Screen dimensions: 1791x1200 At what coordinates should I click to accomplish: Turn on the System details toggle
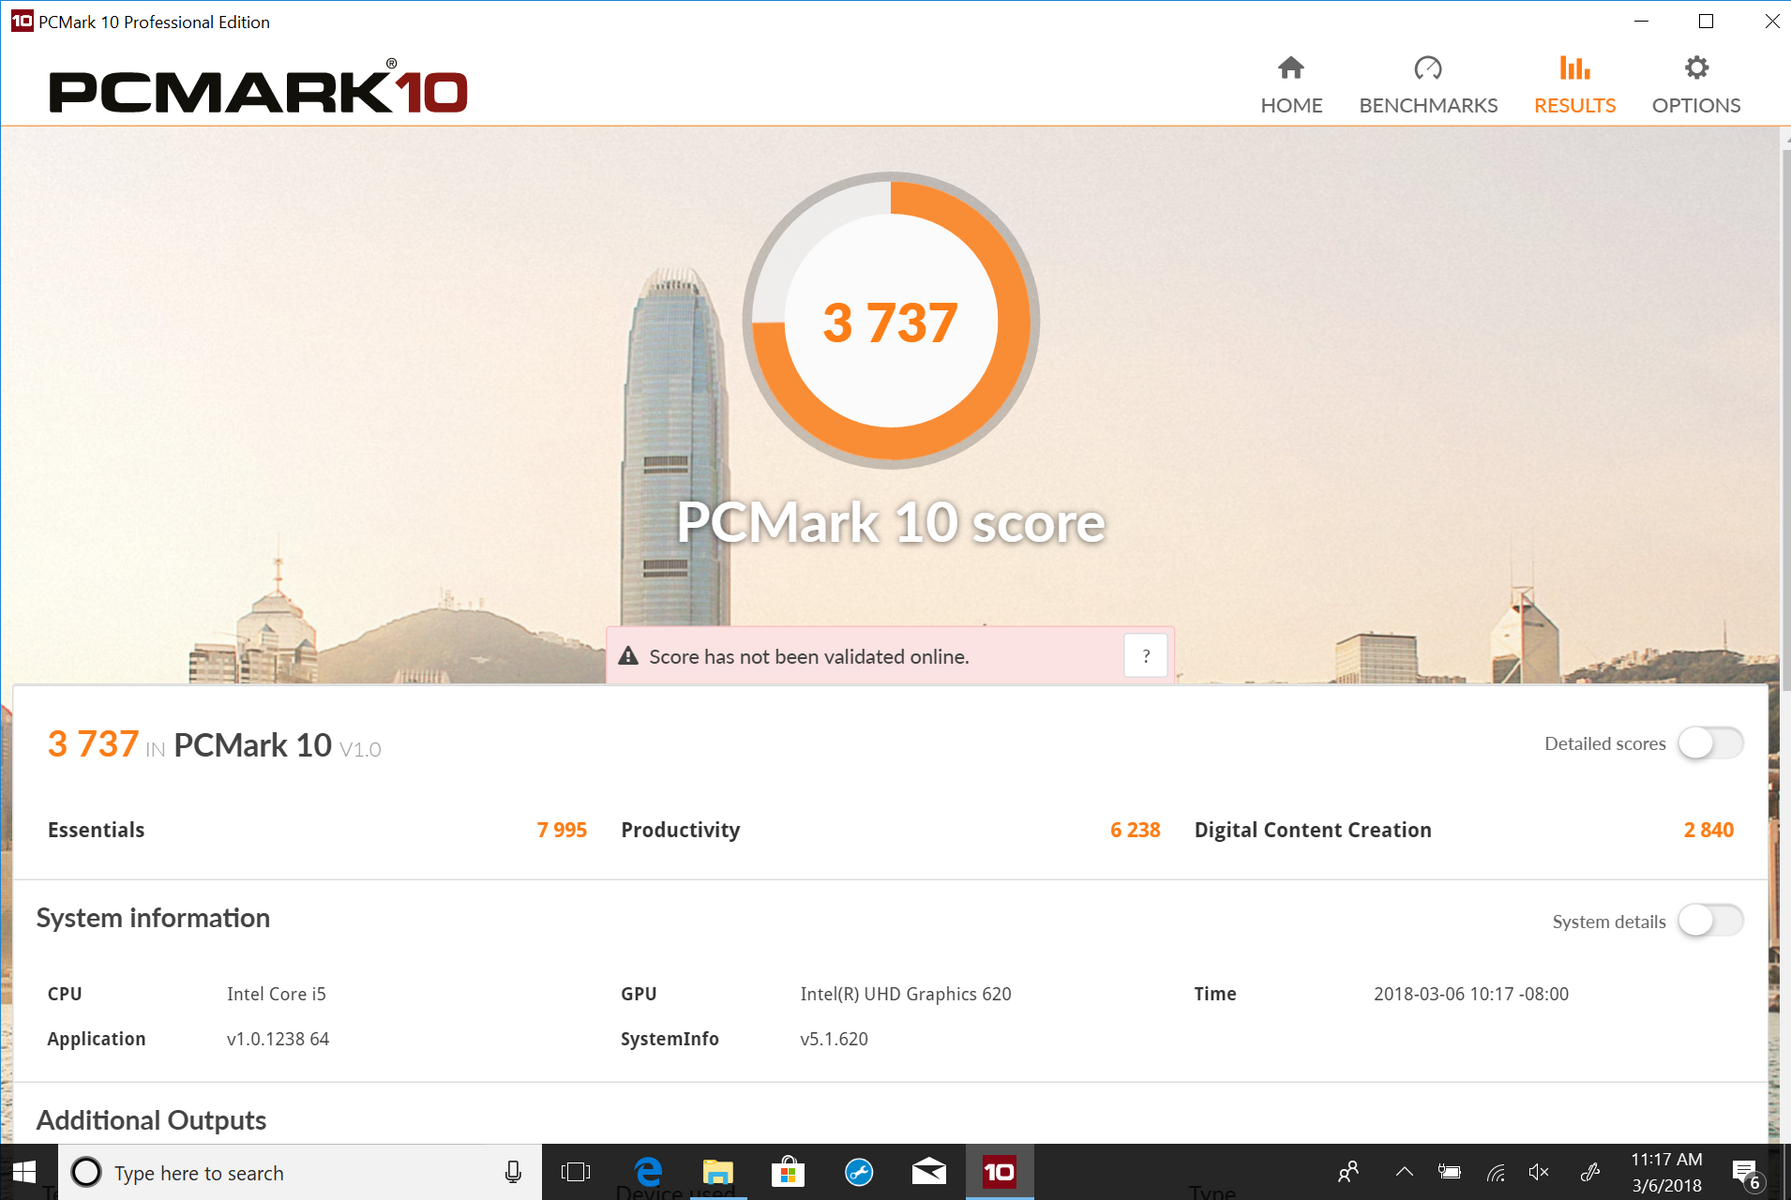coord(1710,921)
